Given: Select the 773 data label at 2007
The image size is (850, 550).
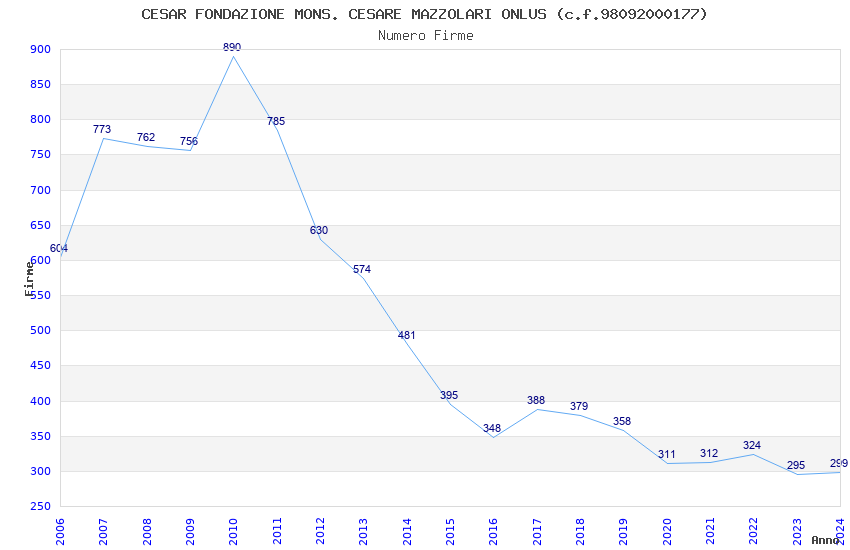Looking at the screenshot, I should (x=102, y=129).
